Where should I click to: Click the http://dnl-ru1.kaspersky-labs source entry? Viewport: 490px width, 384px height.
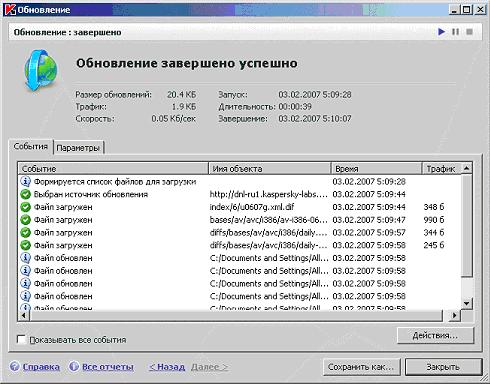pyautogui.click(x=268, y=194)
